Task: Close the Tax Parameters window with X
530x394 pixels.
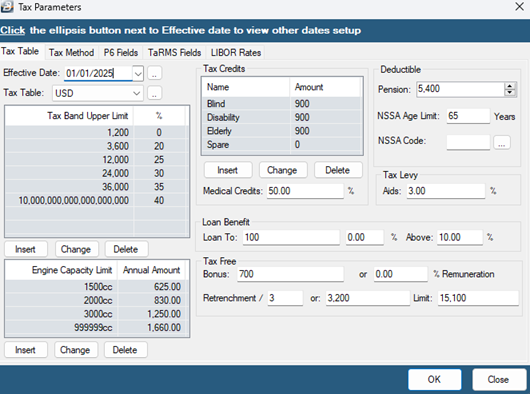Action: [x=519, y=6]
